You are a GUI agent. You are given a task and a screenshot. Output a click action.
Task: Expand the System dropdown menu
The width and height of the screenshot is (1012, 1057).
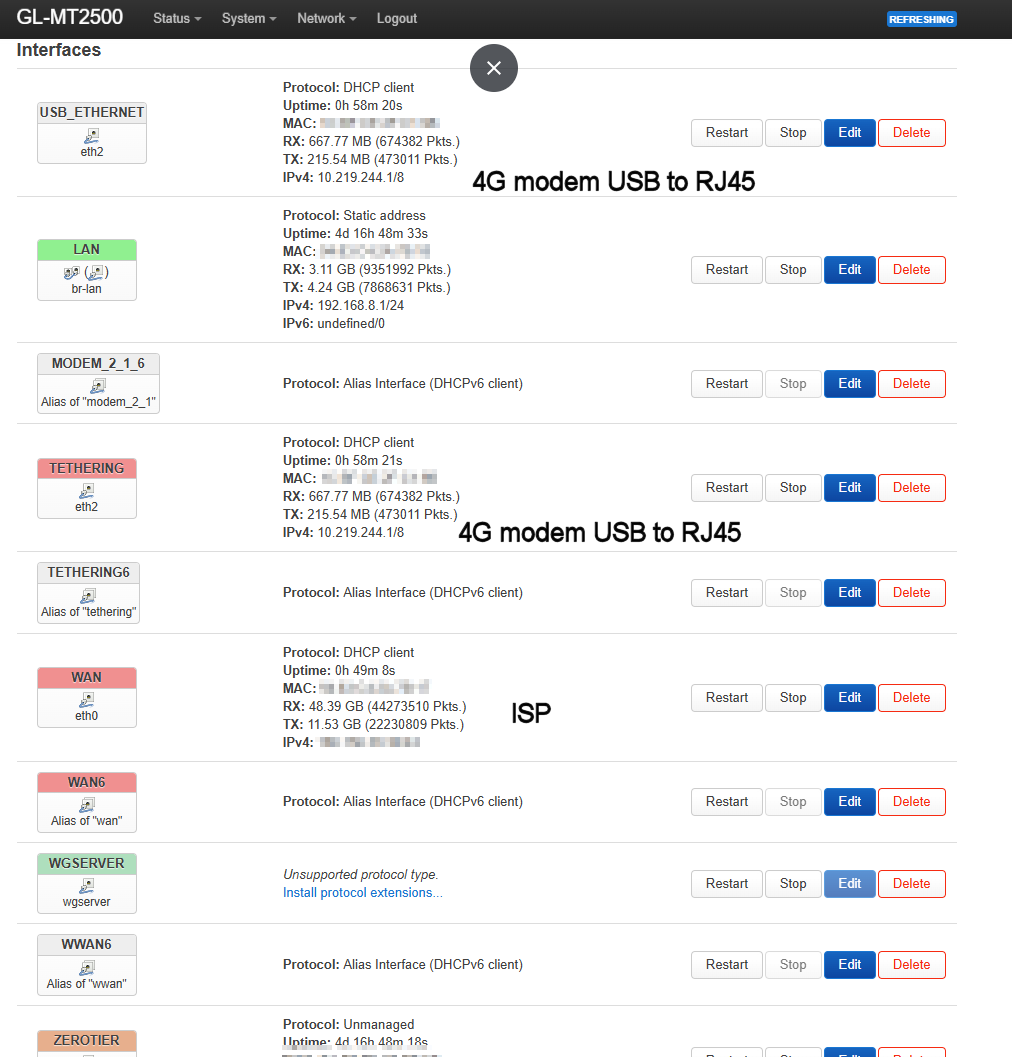[249, 18]
